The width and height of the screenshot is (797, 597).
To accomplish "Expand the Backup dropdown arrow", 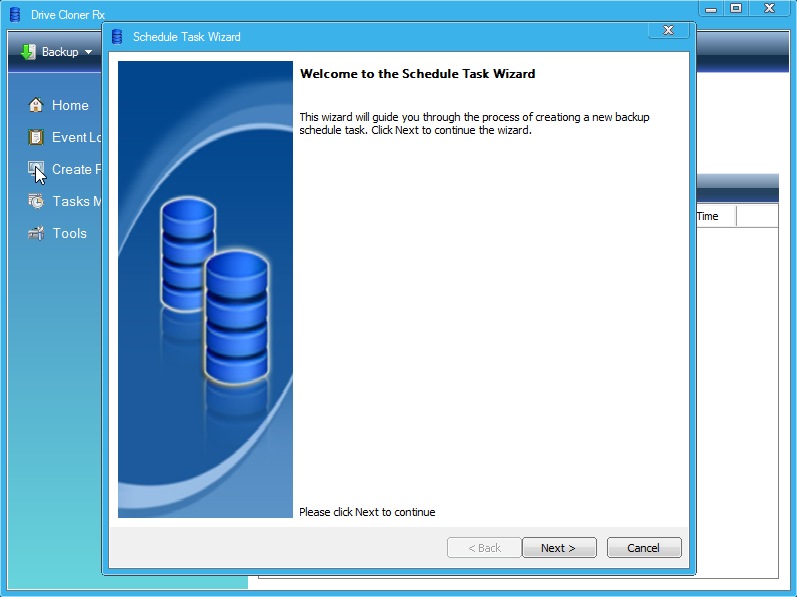I will (88, 52).
